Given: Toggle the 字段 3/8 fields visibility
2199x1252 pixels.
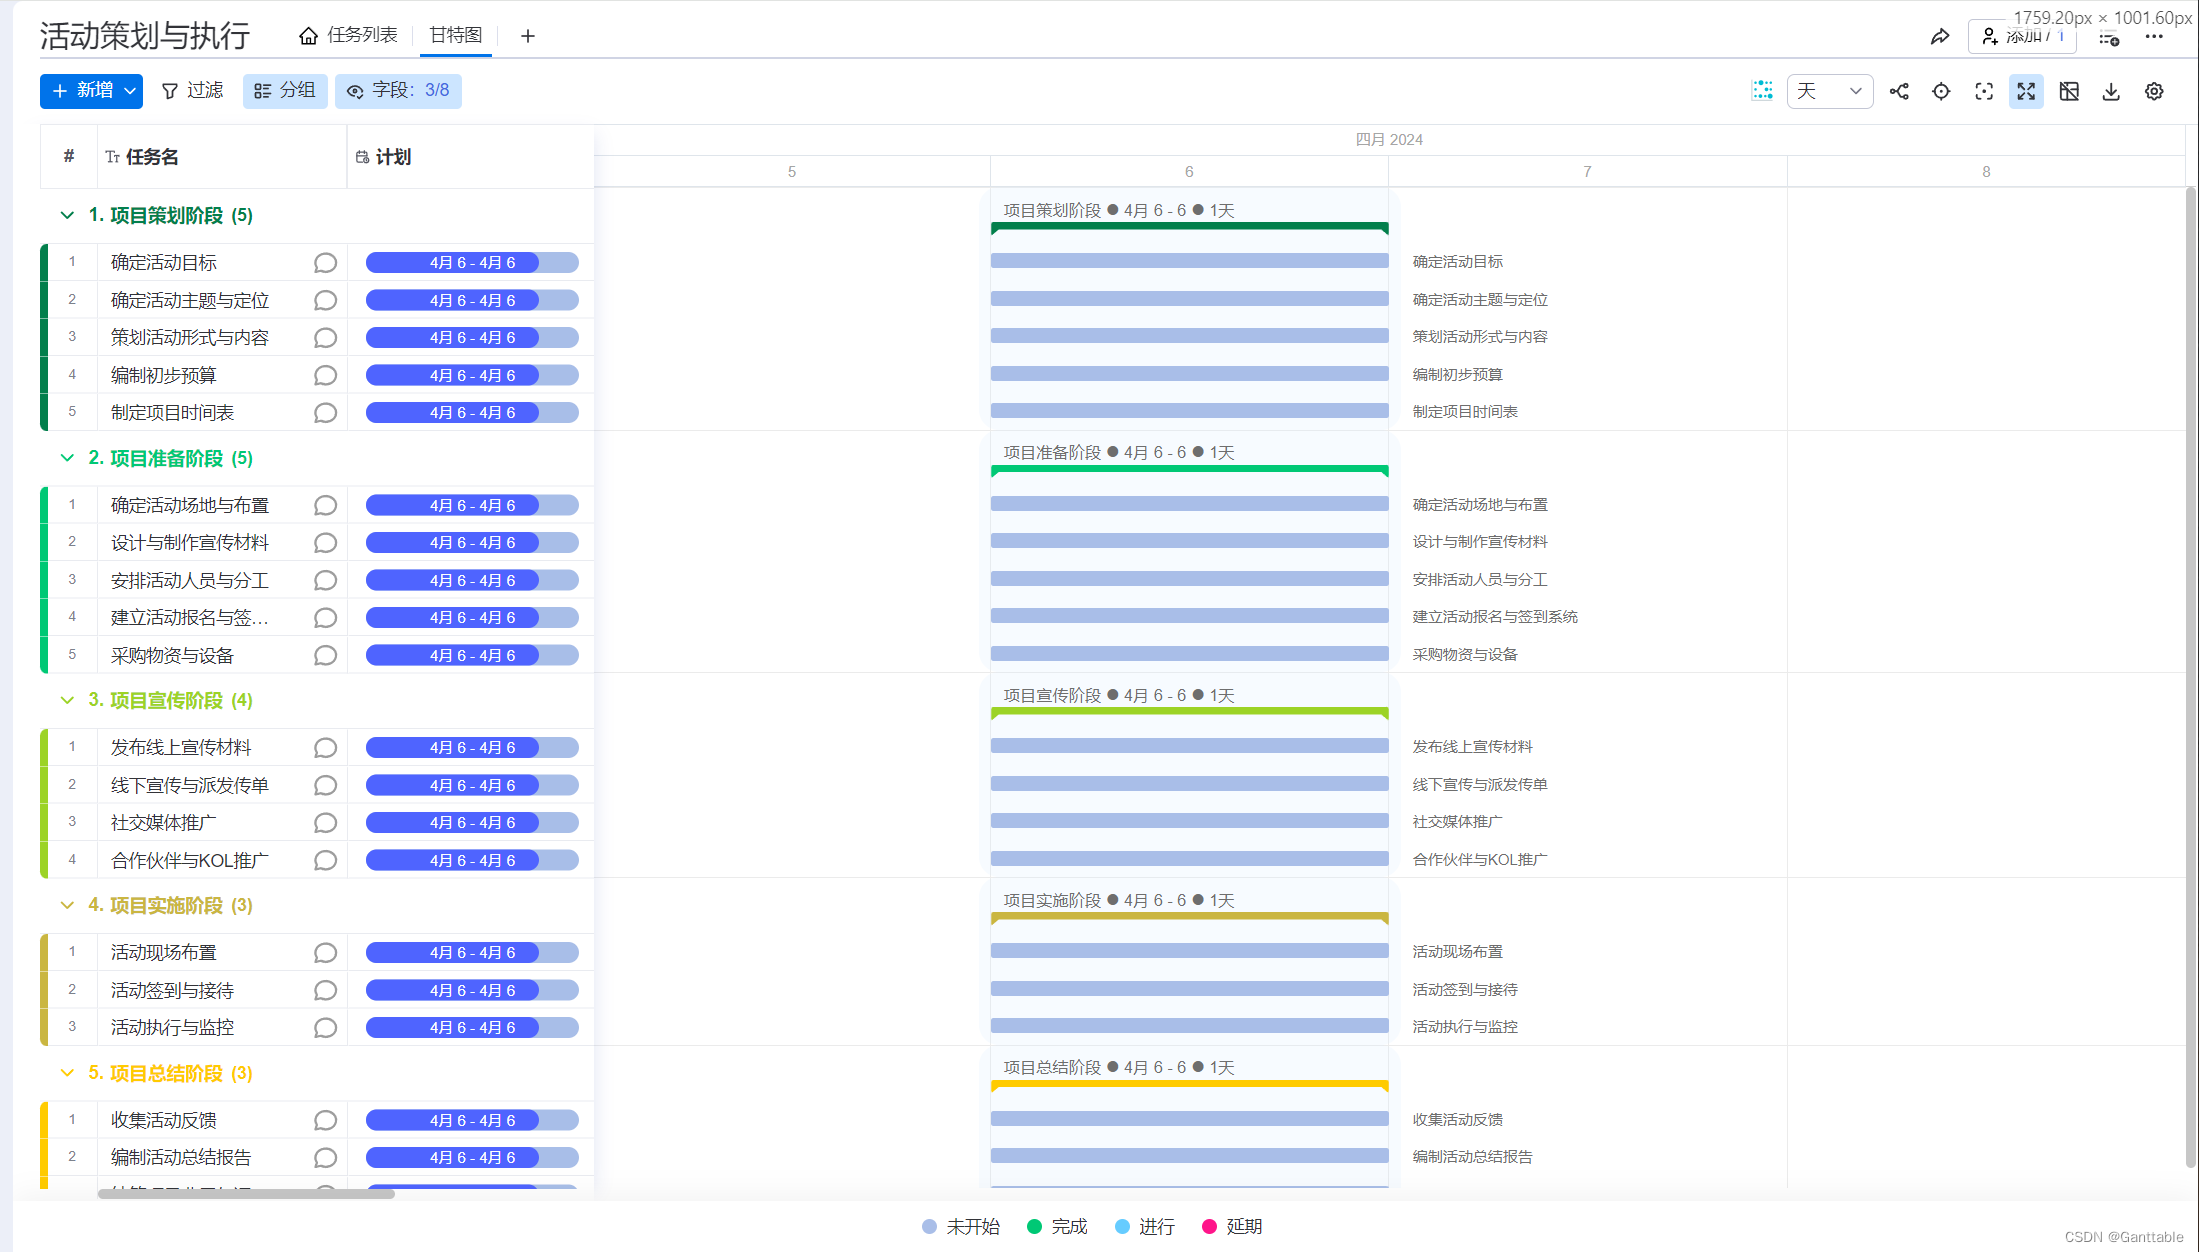Looking at the screenshot, I should 398,90.
